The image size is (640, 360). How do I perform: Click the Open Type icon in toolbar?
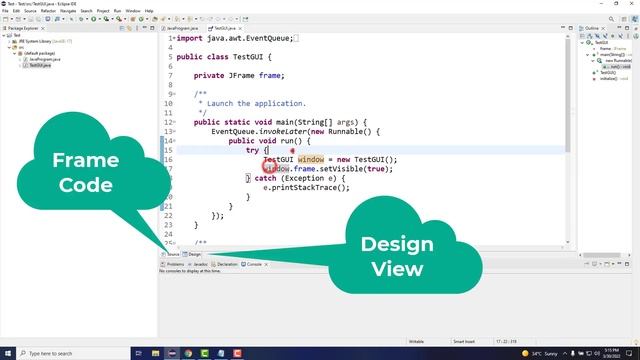click(155, 19)
